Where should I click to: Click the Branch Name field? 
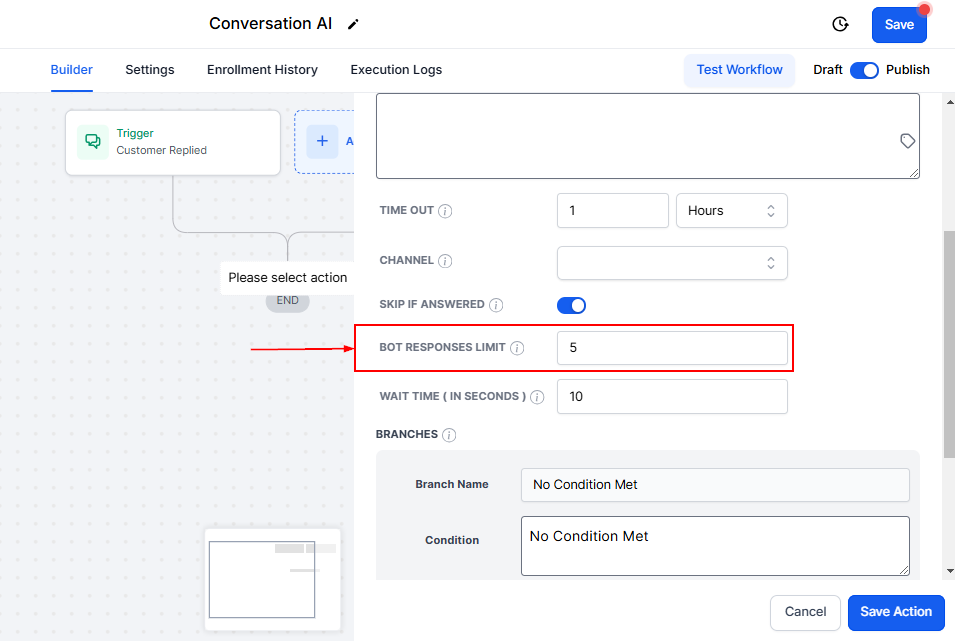click(x=715, y=485)
